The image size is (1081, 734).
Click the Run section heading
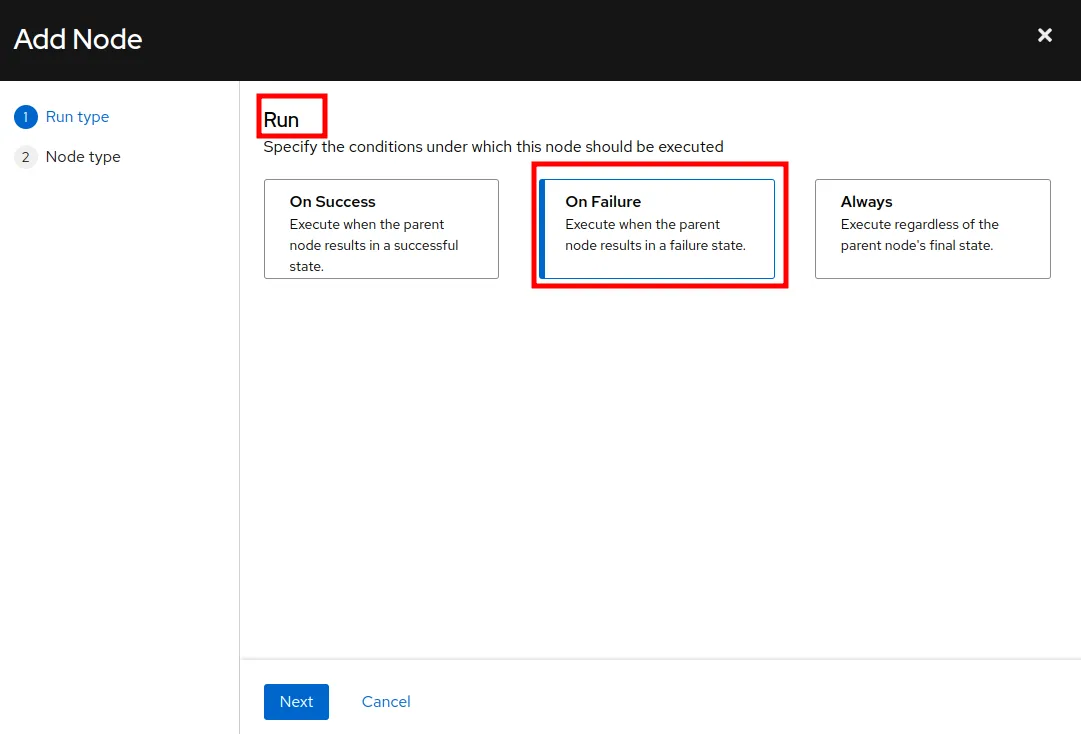coord(281,120)
